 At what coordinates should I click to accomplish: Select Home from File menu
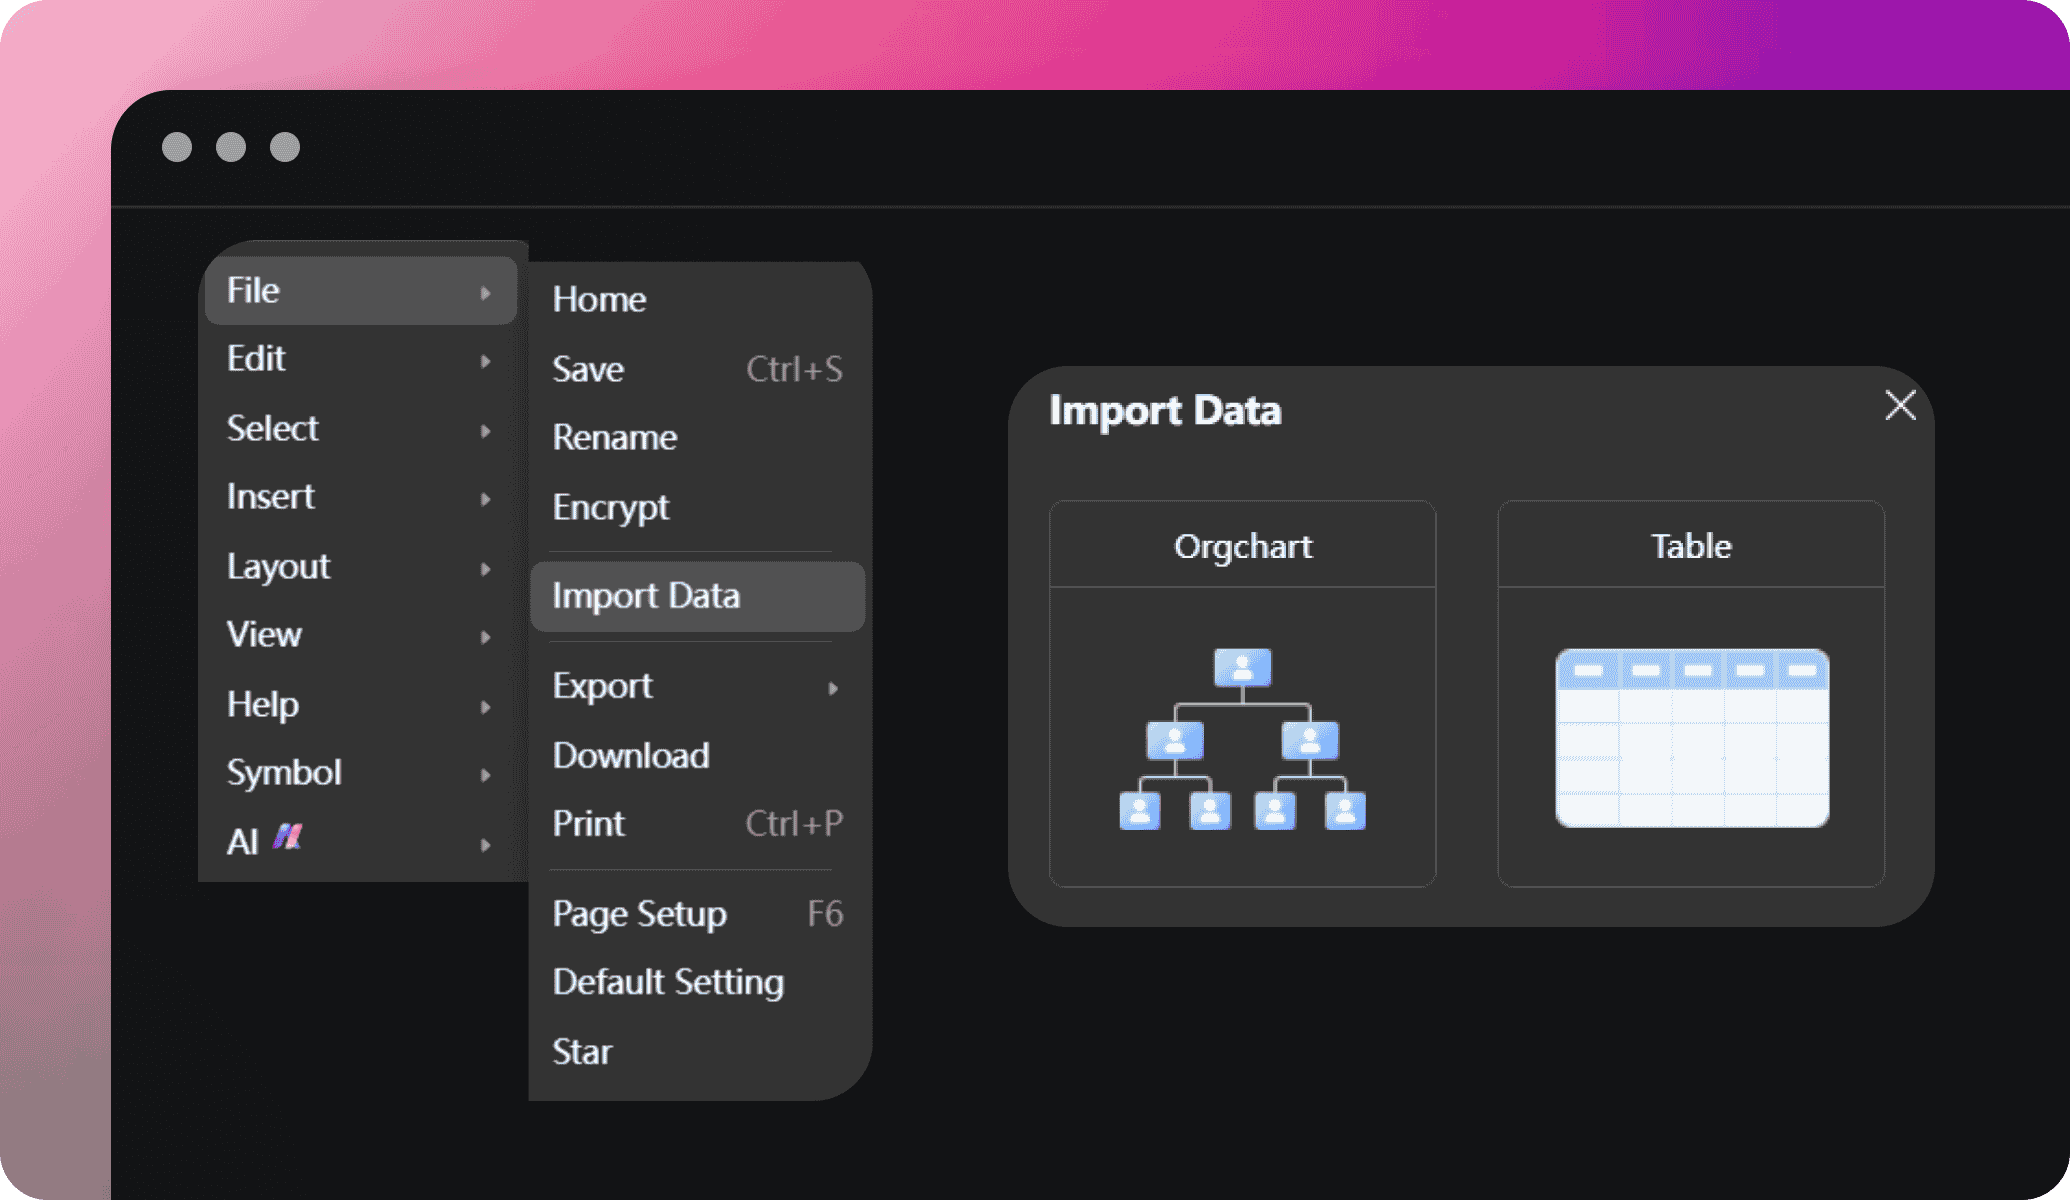point(599,299)
